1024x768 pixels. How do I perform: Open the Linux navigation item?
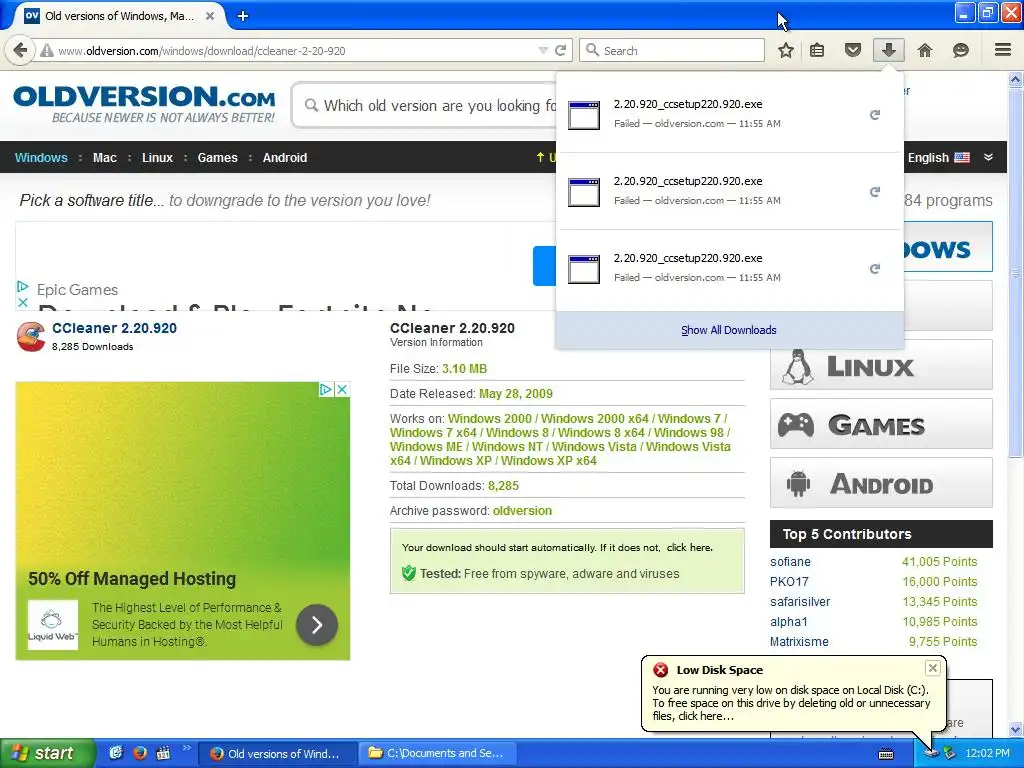pyautogui.click(x=157, y=157)
